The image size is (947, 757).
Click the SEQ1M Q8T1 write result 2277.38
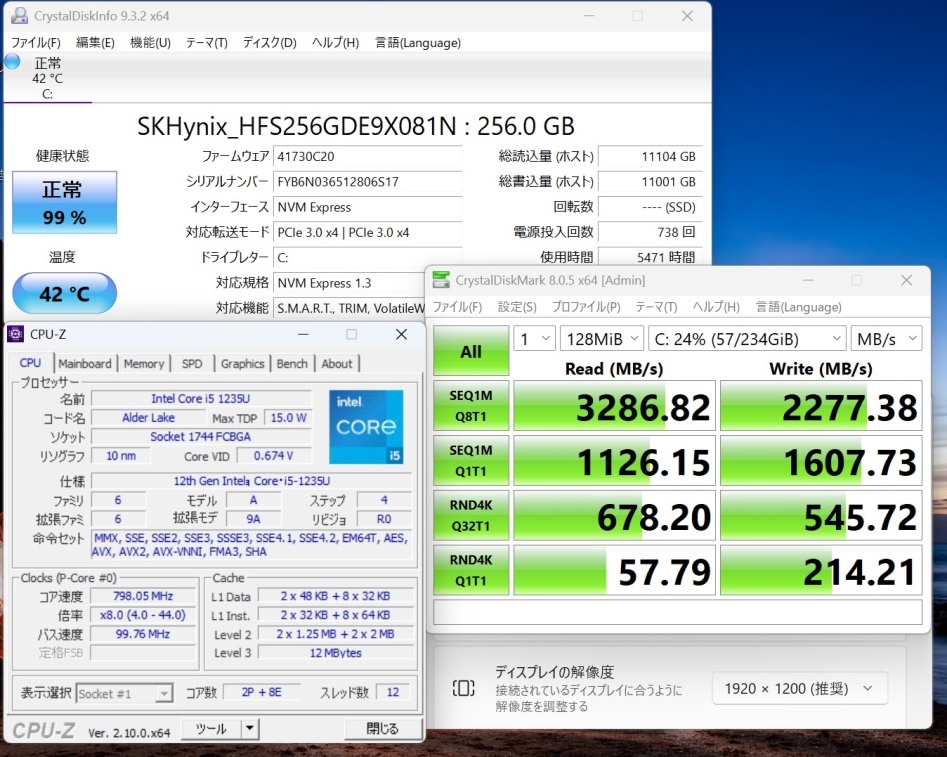(821, 405)
